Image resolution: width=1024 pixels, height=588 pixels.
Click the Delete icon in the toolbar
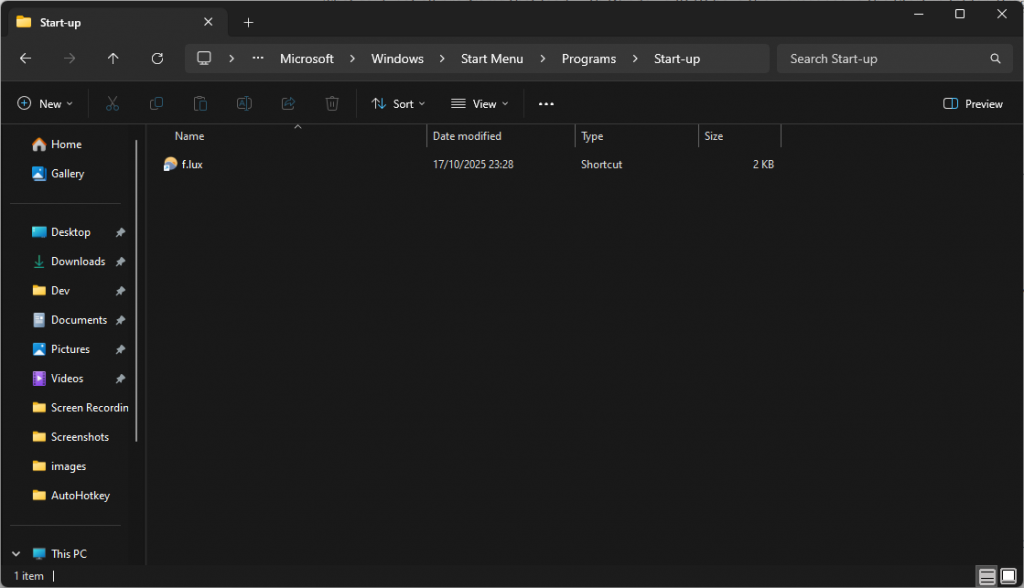click(x=332, y=103)
